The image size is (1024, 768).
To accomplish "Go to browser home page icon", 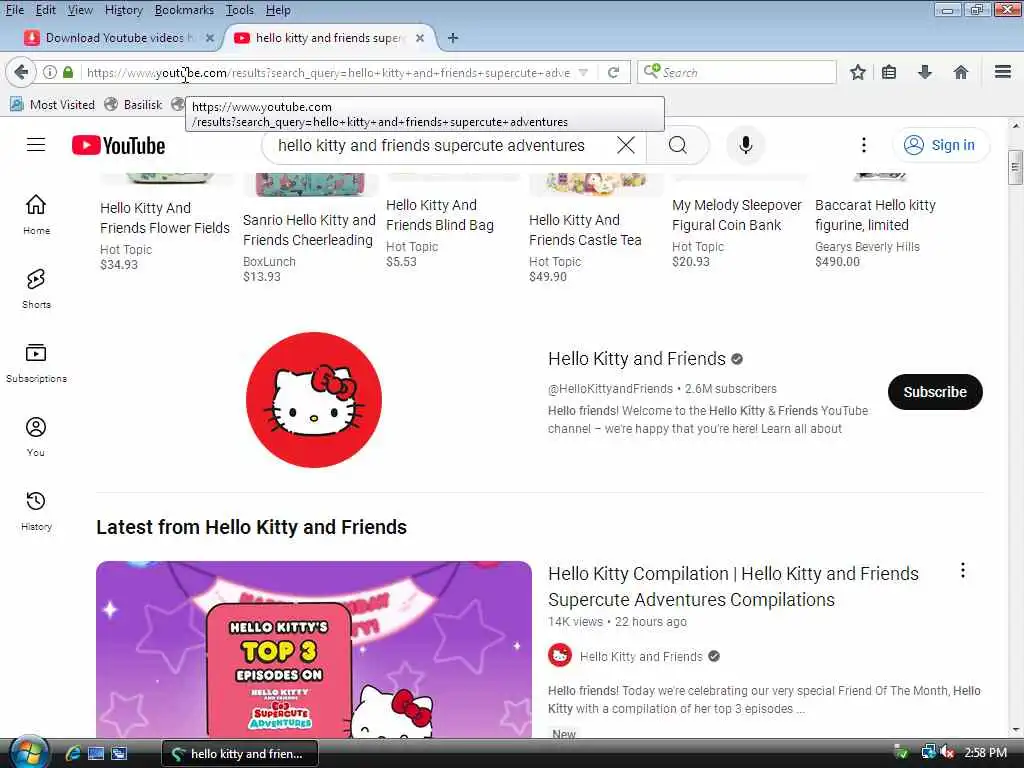I will point(960,72).
